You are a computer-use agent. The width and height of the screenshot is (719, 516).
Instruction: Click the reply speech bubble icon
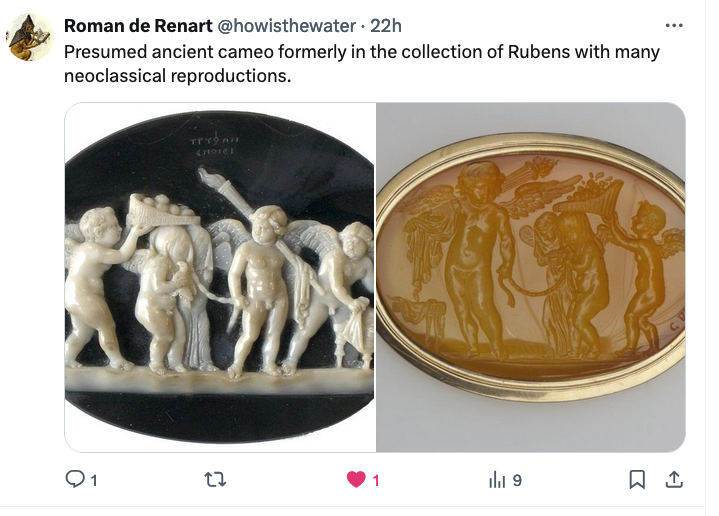[x=75, y=479]
